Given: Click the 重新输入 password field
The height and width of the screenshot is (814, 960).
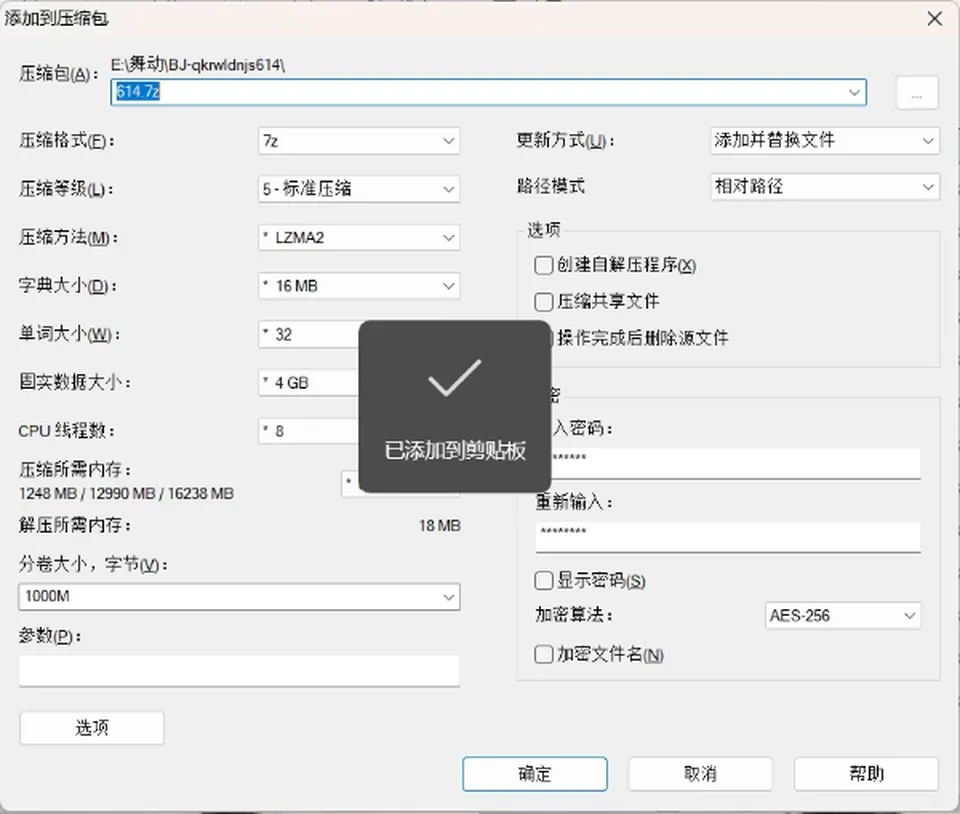Looking at the screenshot, I should pyautogui.click(x=728, y=537).
